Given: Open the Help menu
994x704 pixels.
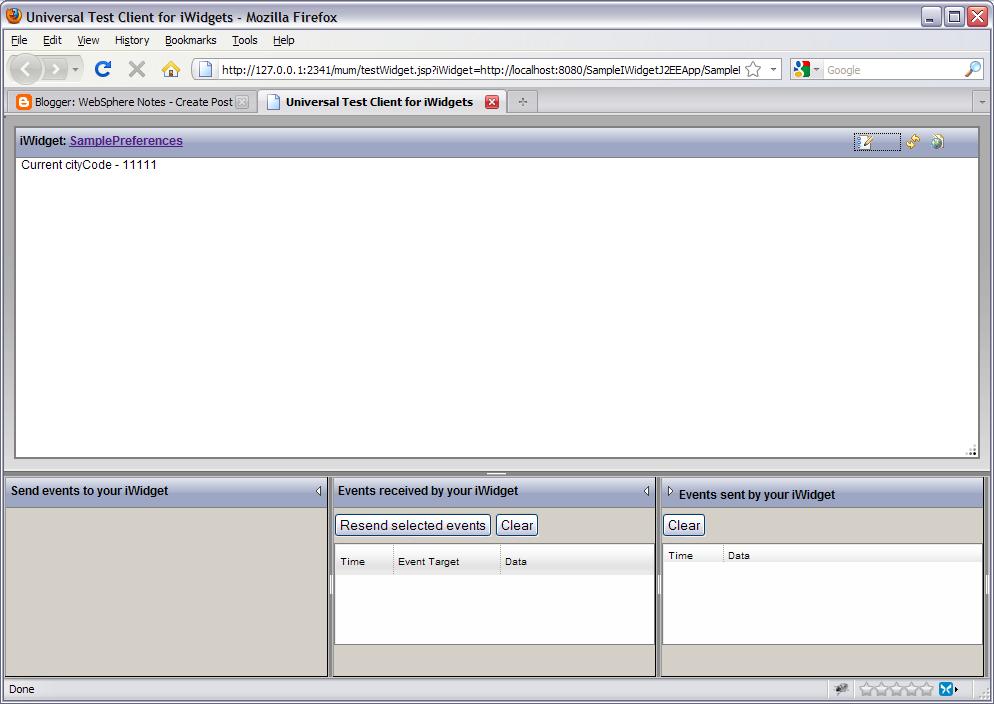Looking at the screenshot, I should (283, 40).
